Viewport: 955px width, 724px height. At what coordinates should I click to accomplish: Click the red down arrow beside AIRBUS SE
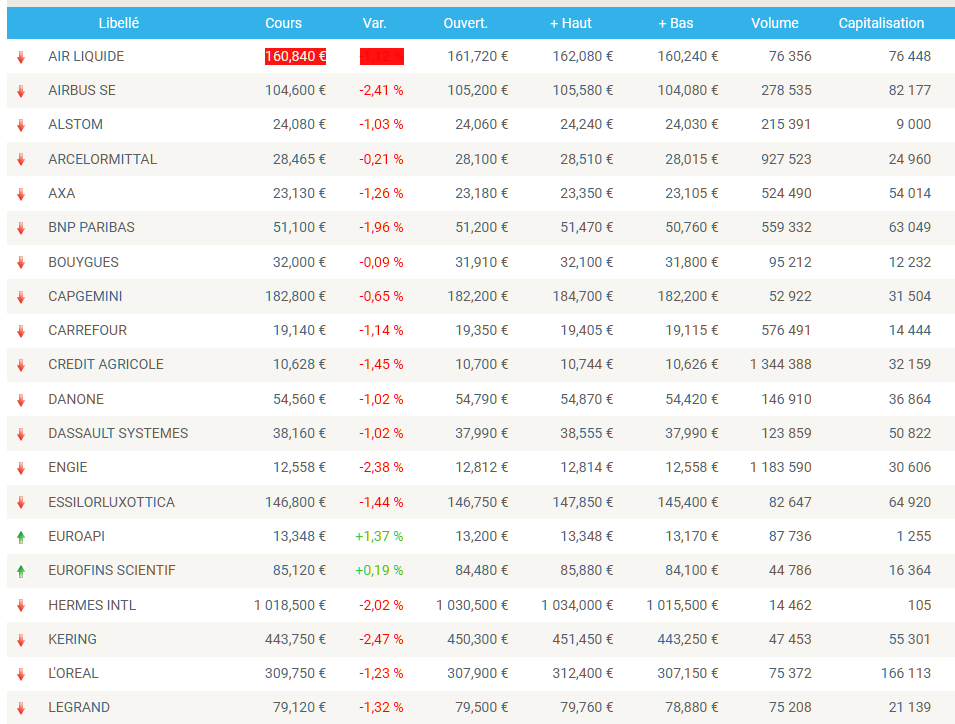point(21,91)
